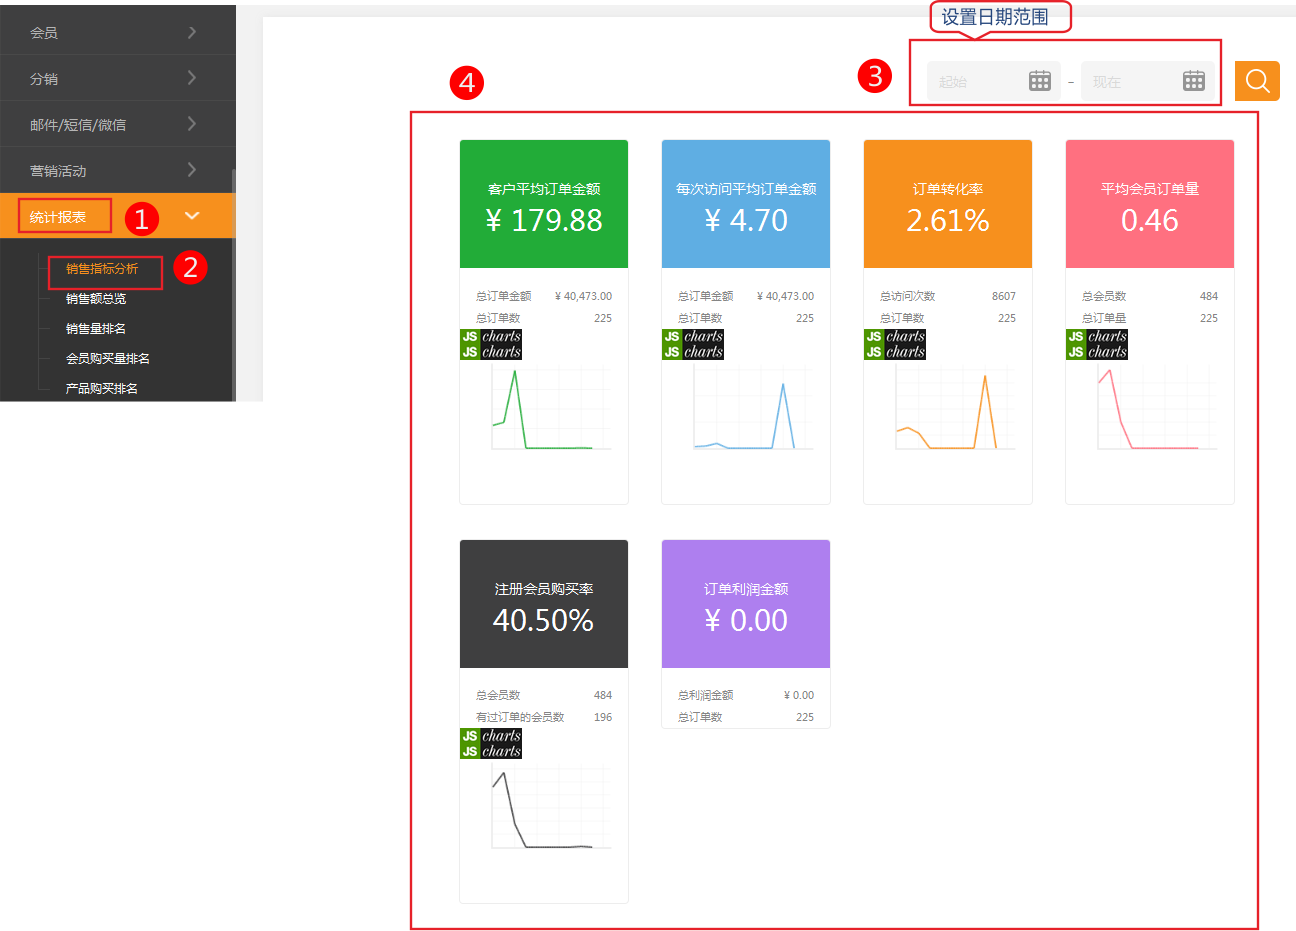Screen dimensions: 1296x931
Task: Expand the 会员 menu chevron
Action: tap(191, 32)
